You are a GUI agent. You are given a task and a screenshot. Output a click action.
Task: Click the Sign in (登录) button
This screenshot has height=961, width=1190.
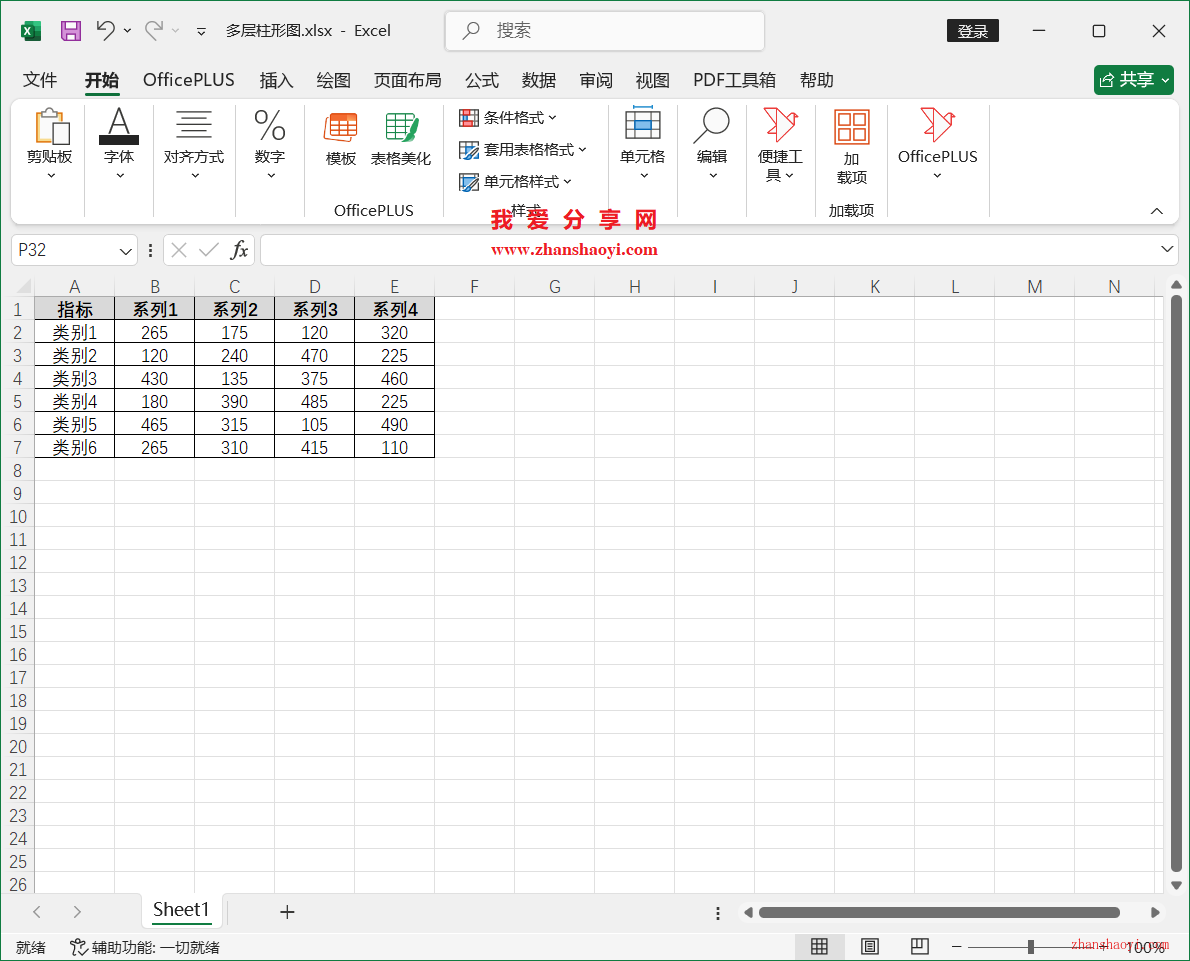(972, 31)
